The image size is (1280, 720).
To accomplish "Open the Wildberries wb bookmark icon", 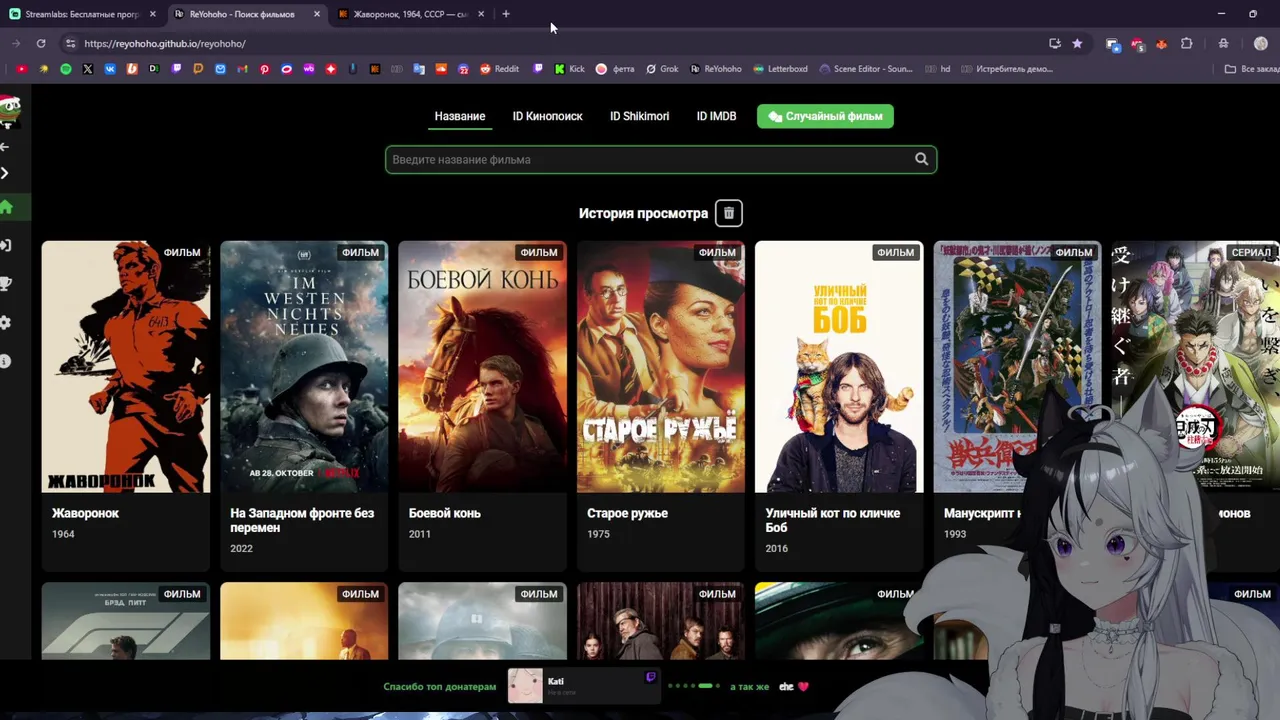I will (308, 69).
